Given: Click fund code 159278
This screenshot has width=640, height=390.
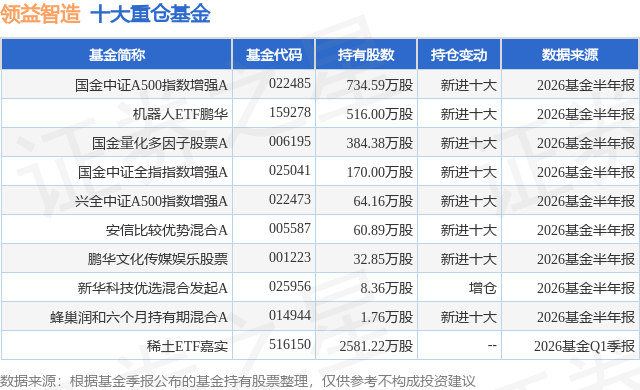Looking at the screenshot, I should (290, 113).
